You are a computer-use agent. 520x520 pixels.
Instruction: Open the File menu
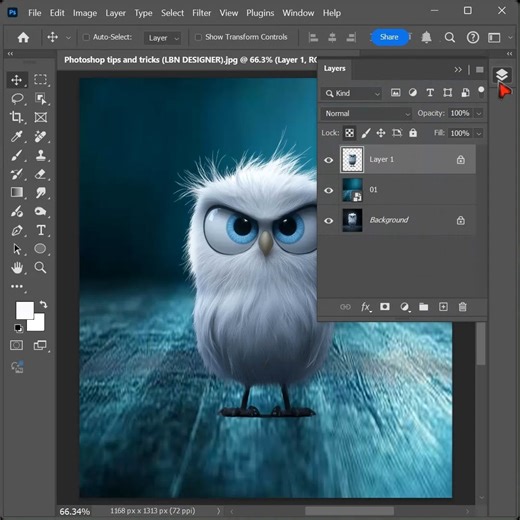[x=35, y=13]
